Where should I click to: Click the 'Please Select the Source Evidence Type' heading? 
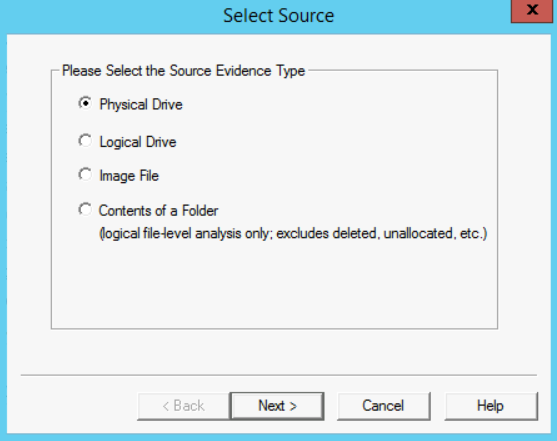[183, 71]
